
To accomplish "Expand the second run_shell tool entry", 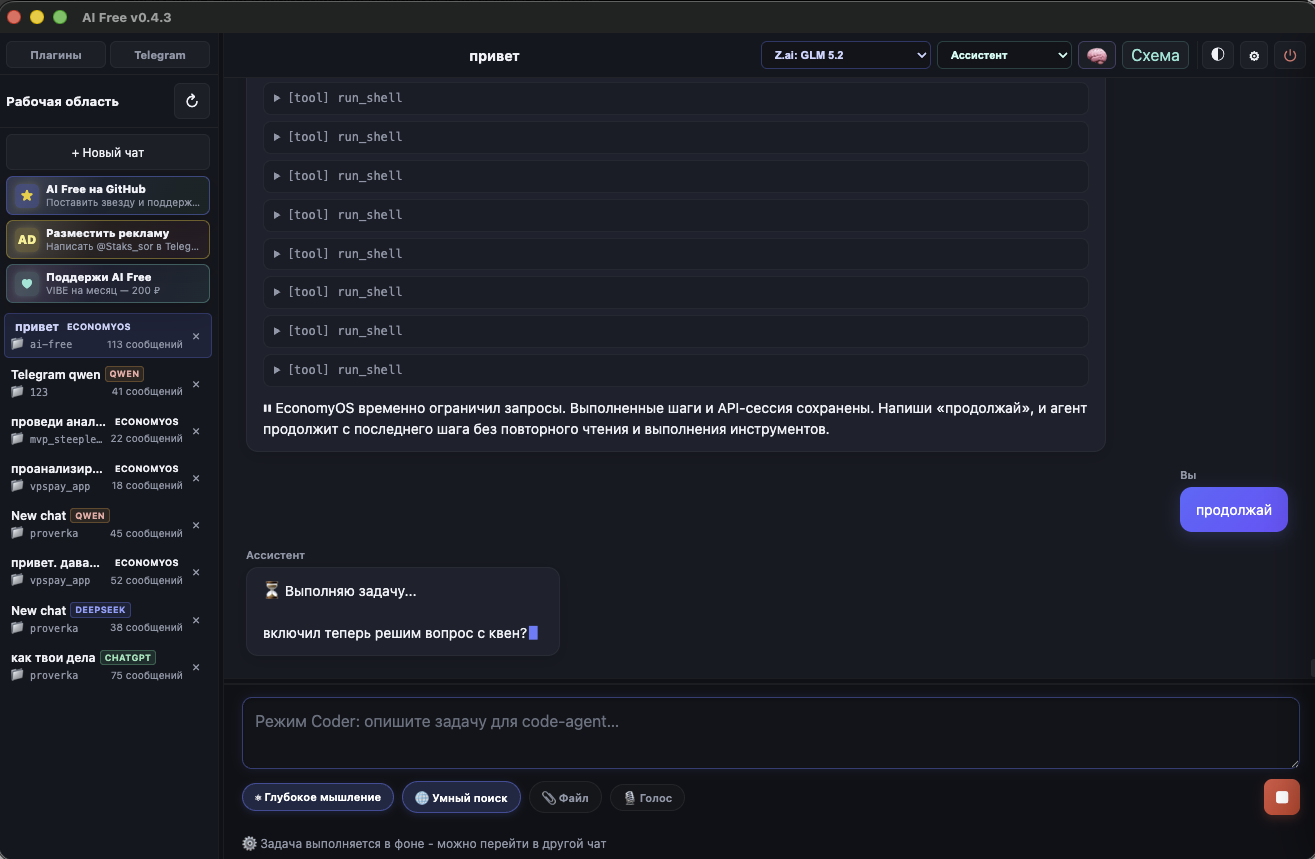I will pyautogui.click(x=676, y=137).
